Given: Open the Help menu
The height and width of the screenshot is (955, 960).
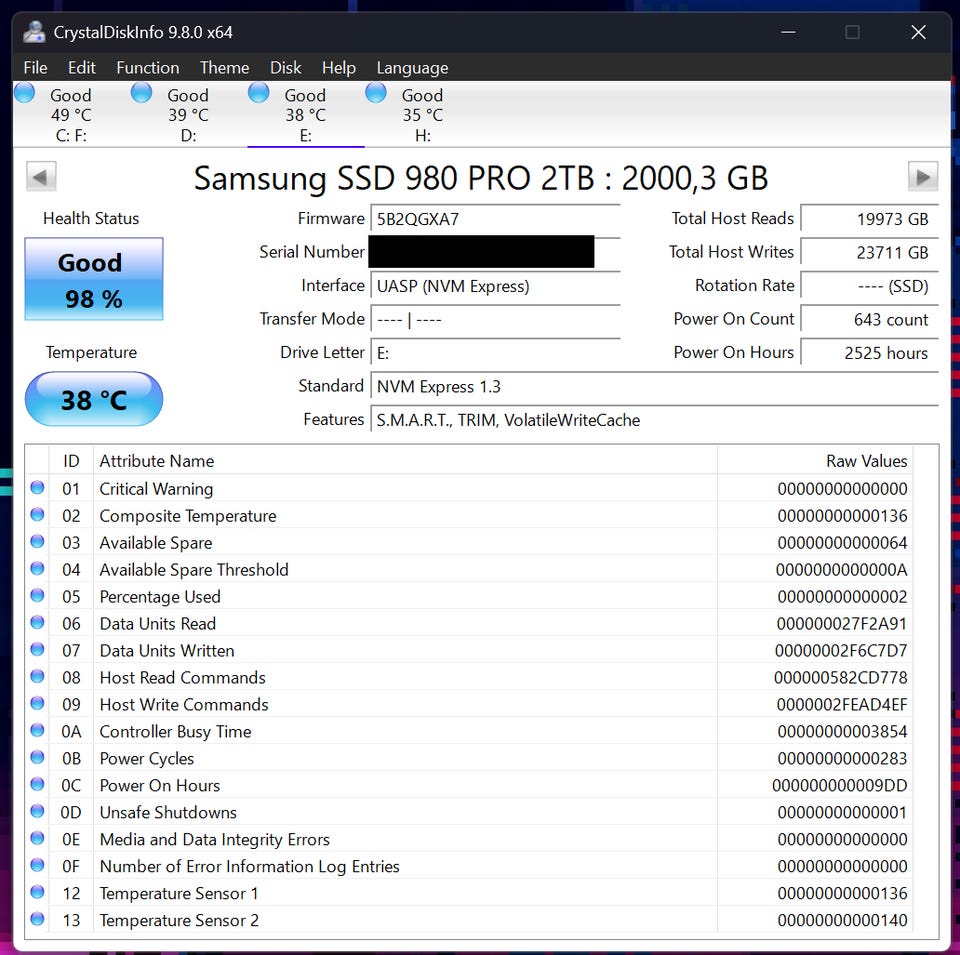Looking at the screenshot, I should point(339,67).
